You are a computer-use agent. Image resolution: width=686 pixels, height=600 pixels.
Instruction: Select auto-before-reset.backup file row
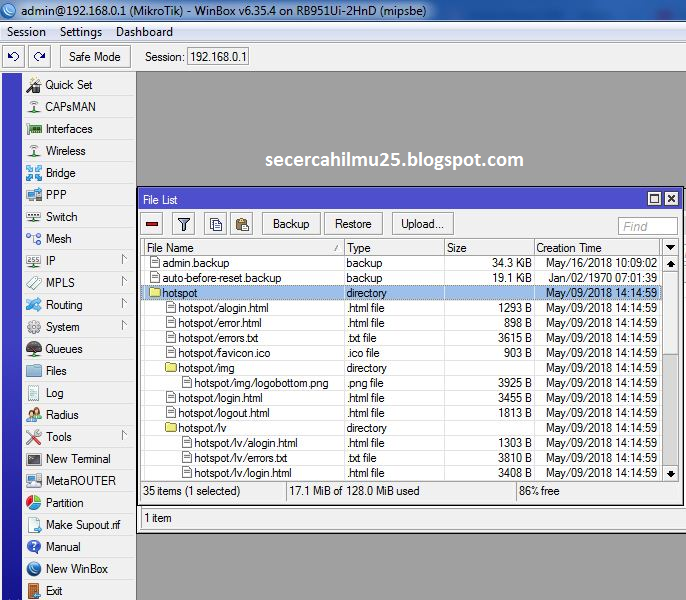coord(401,278)
